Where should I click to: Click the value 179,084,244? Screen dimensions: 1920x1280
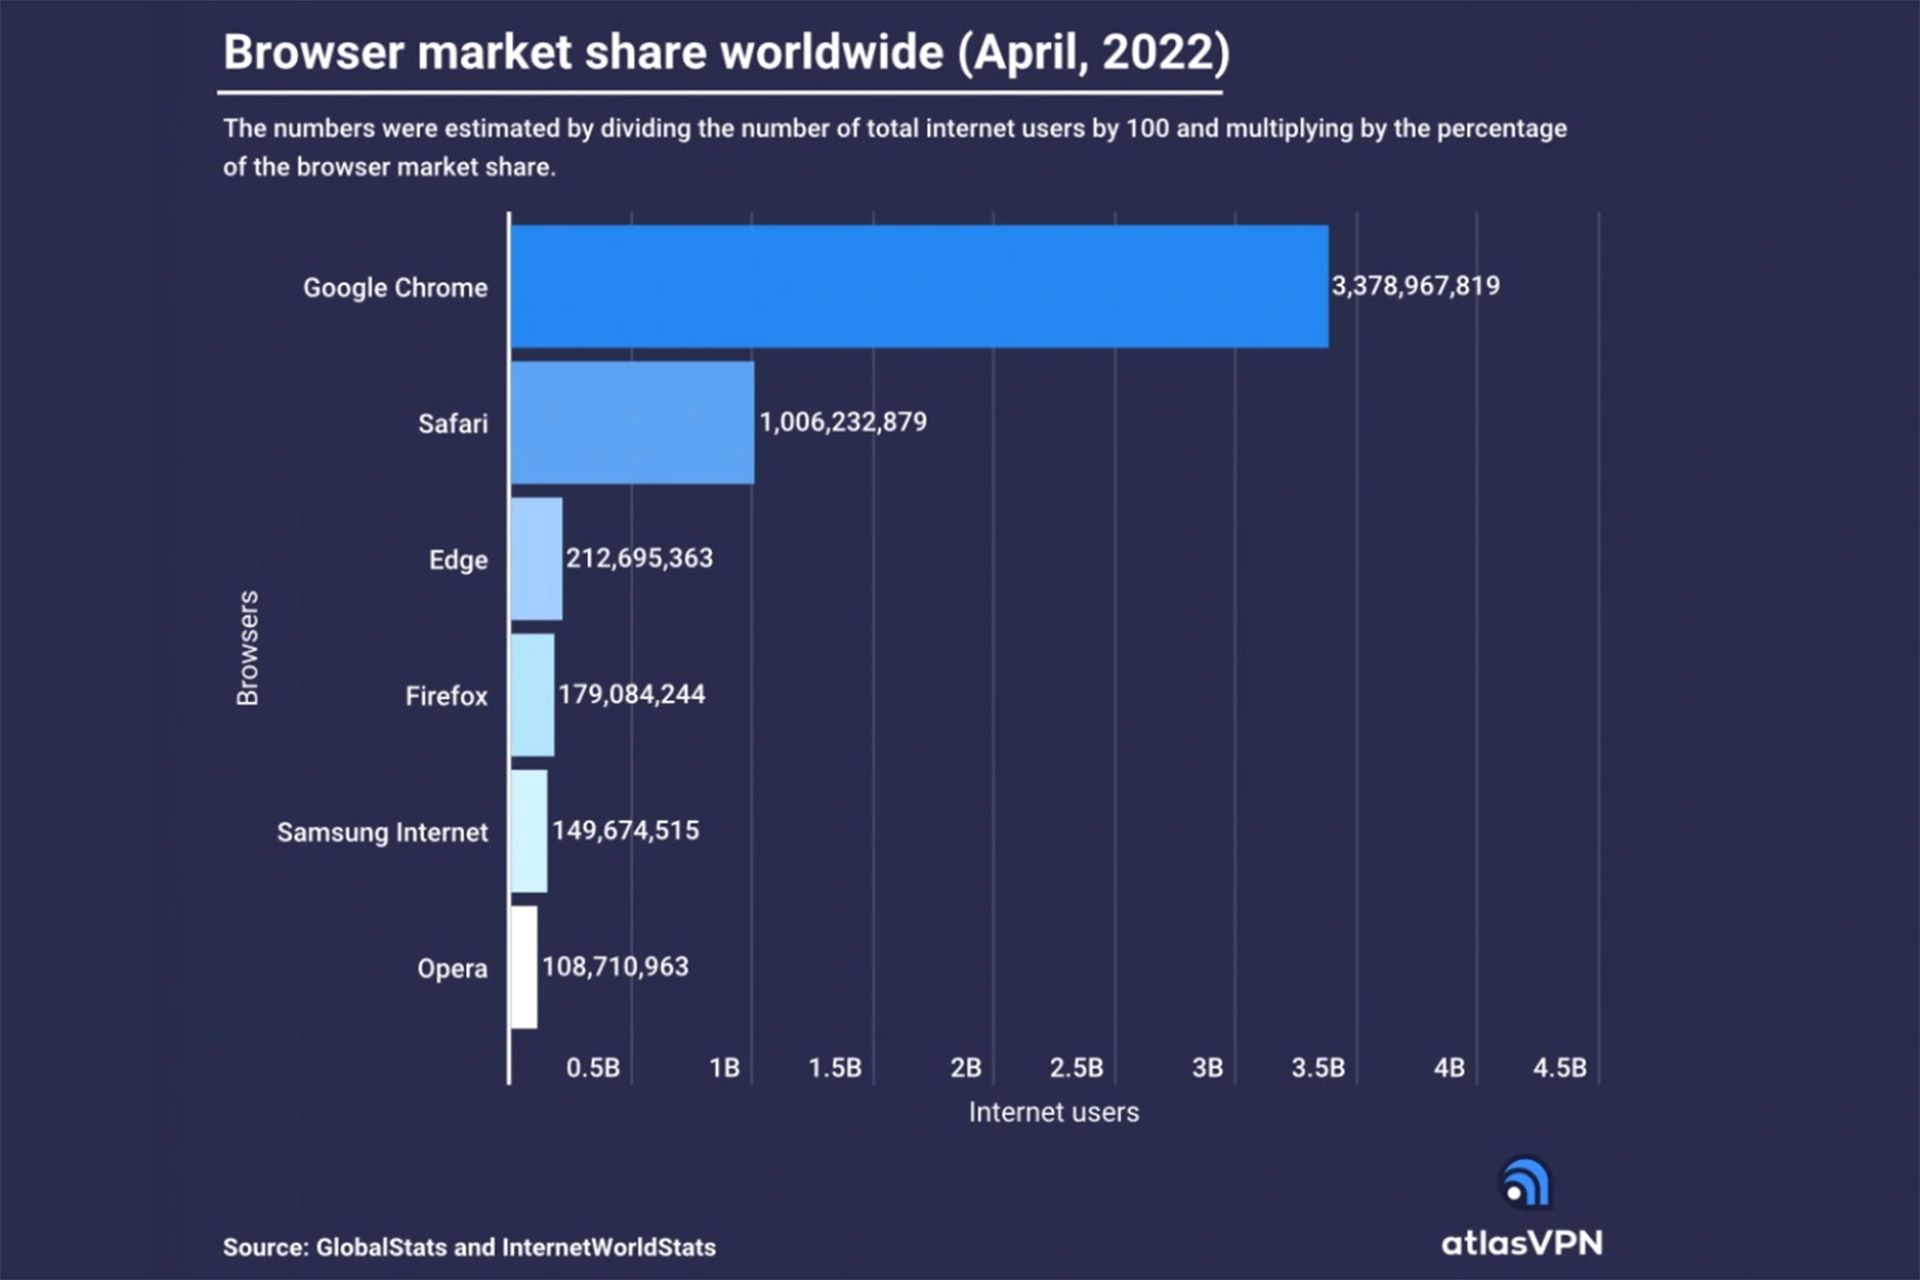pos(632,694)
